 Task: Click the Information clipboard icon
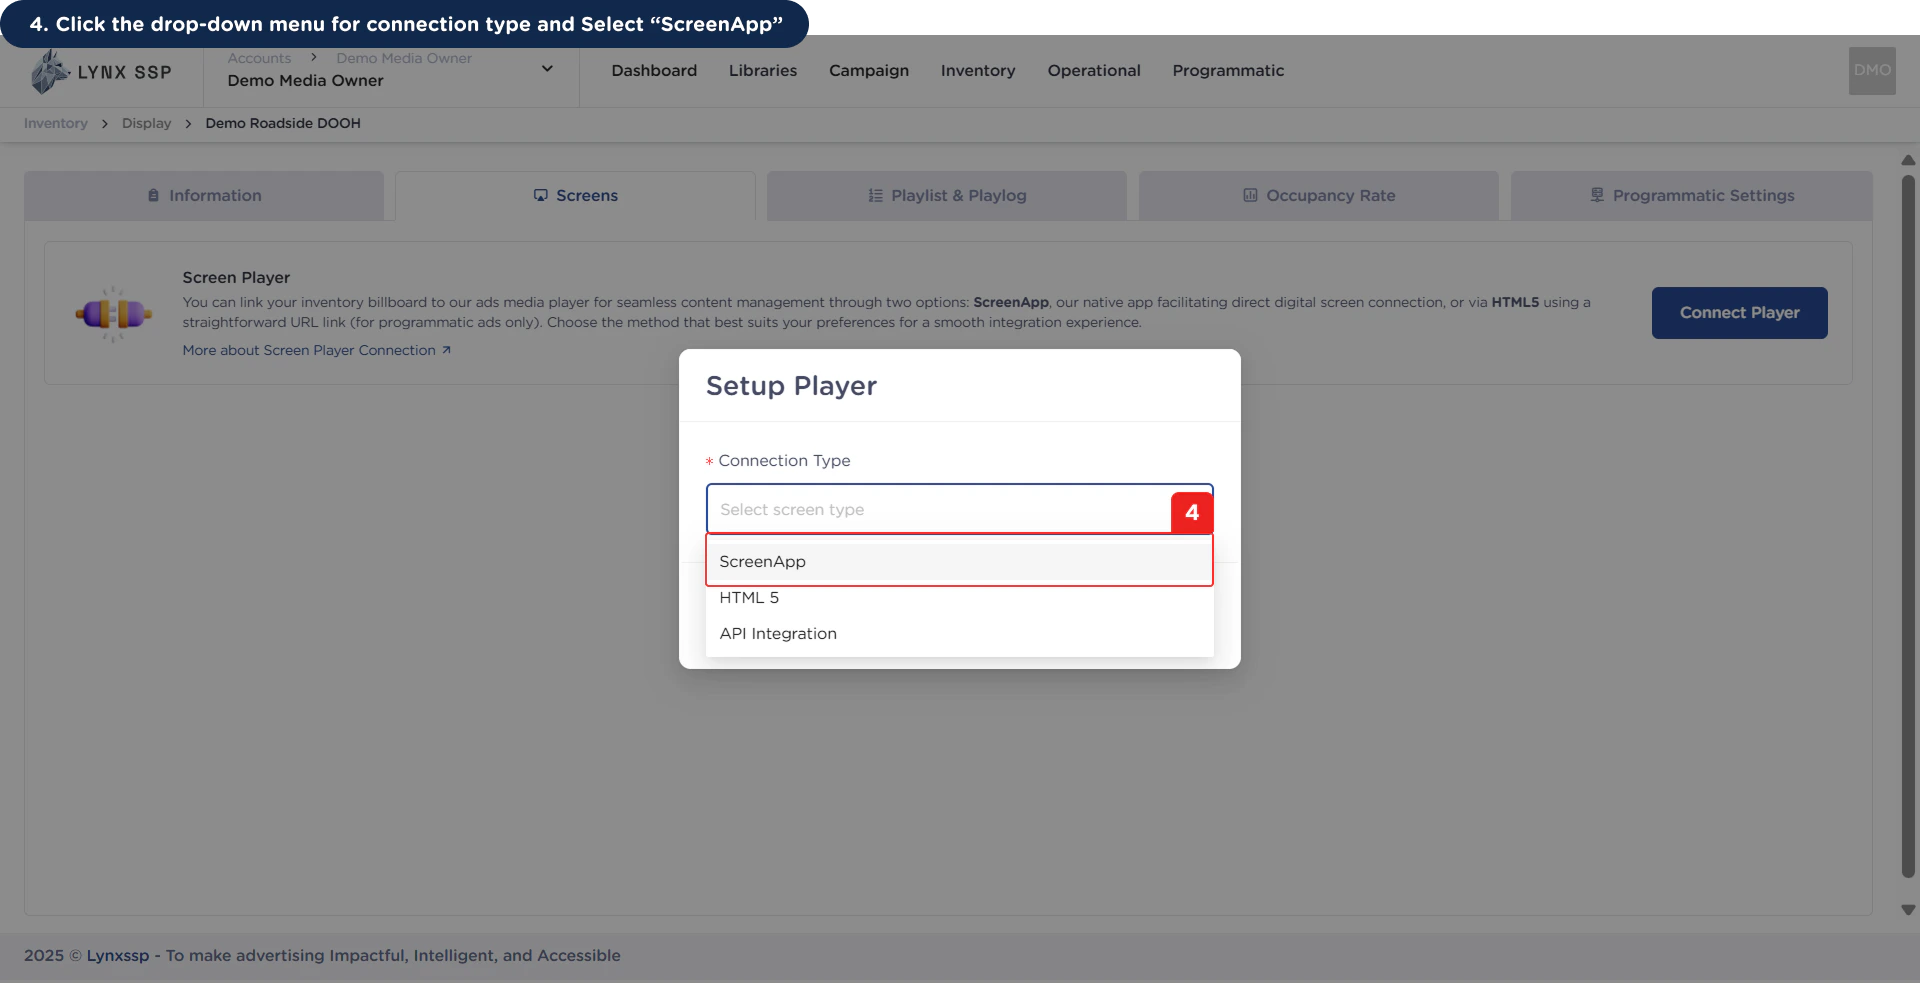point(152,195)
